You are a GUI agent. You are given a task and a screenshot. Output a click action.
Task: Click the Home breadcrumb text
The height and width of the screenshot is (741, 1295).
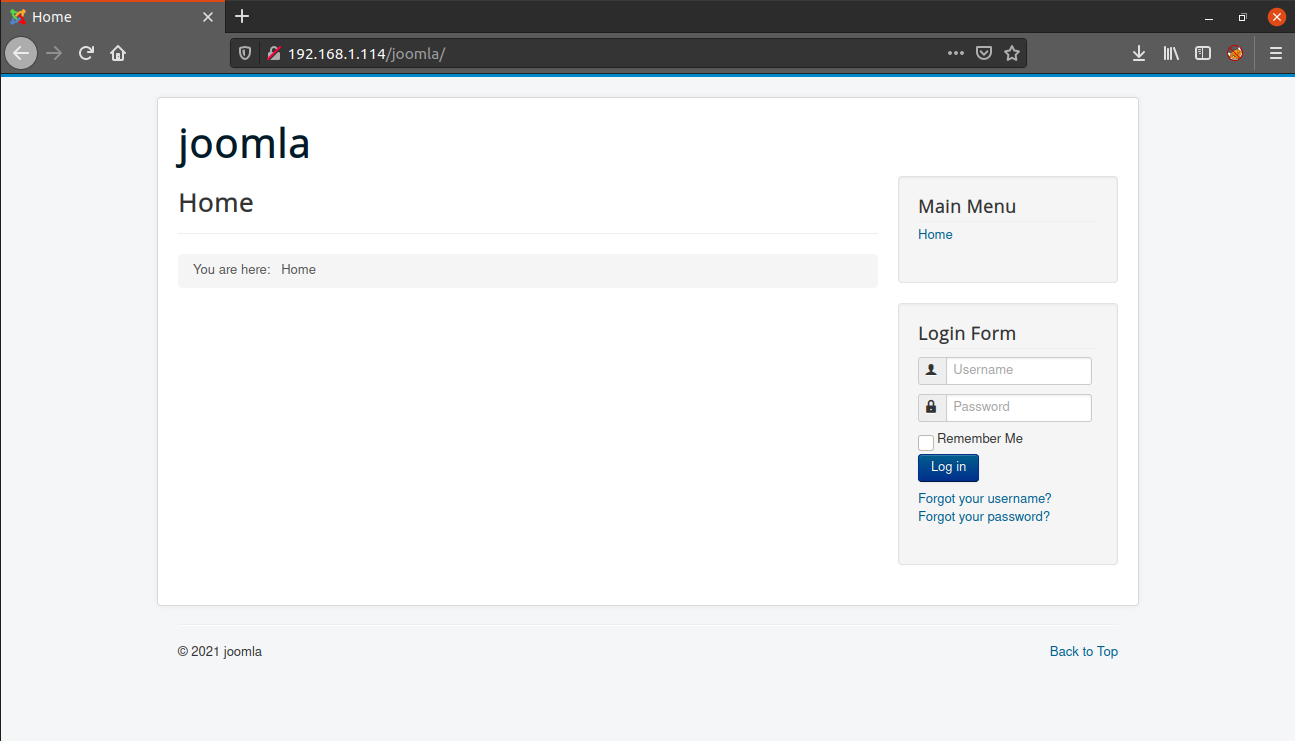coord(298,269)
